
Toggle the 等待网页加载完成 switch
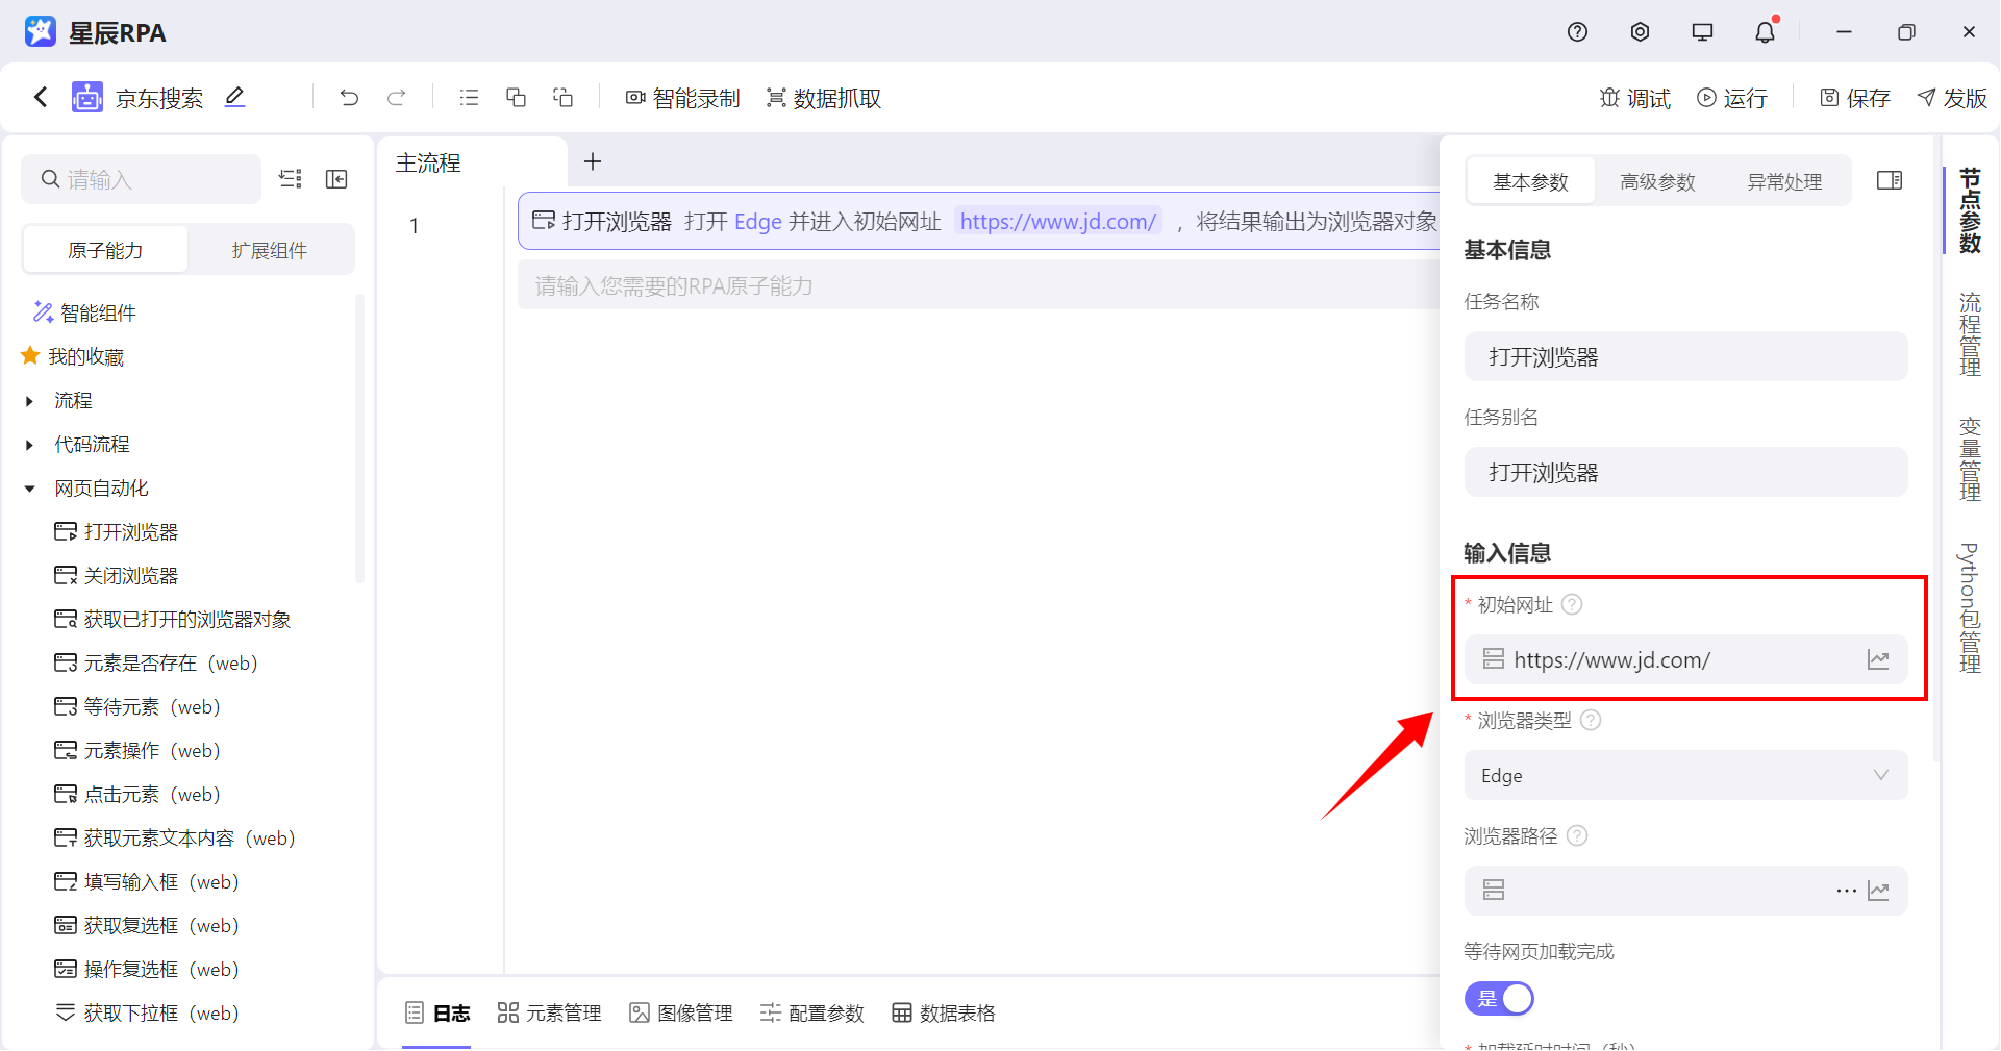pyautogui.click(x=1499, y=998)
